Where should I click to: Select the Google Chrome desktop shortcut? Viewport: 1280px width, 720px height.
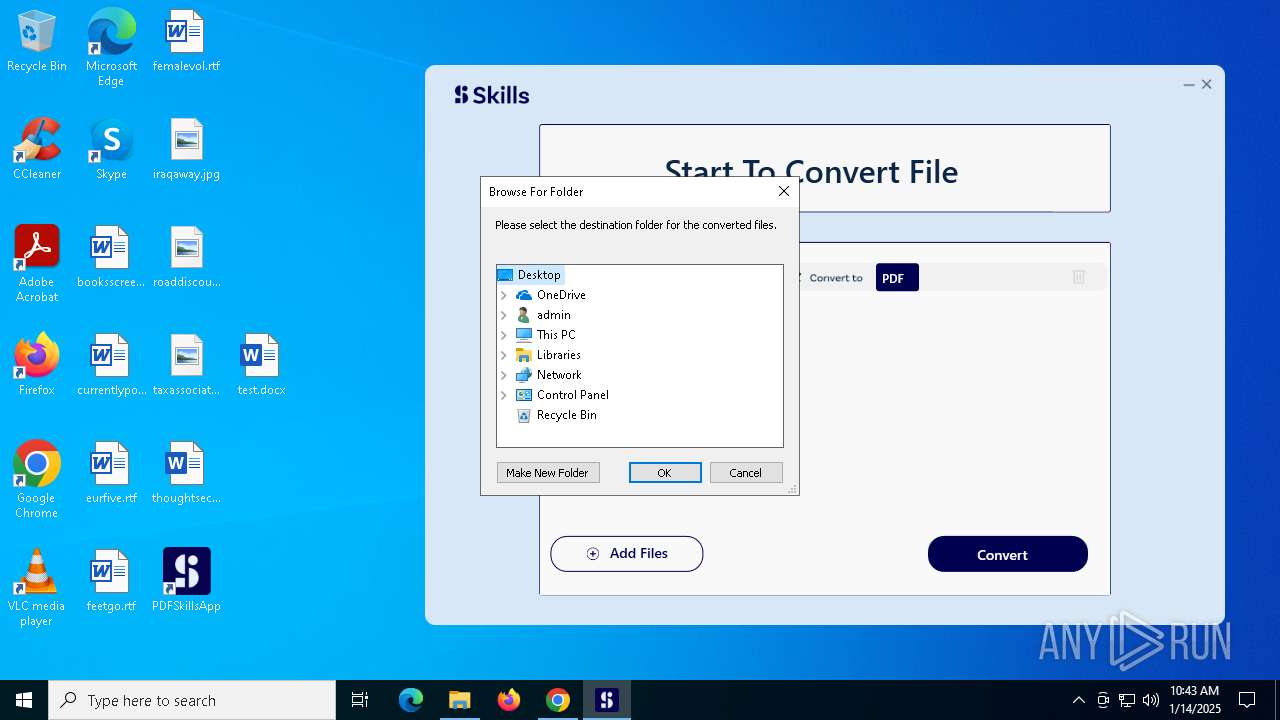pyautogui.click(x=37, y=480)
